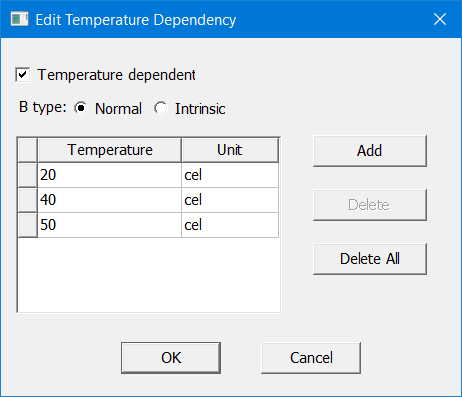The height and width of the screenshot is (397, 462).
Task: Click the temperature cell containing 50
Action: pos(110,225)
